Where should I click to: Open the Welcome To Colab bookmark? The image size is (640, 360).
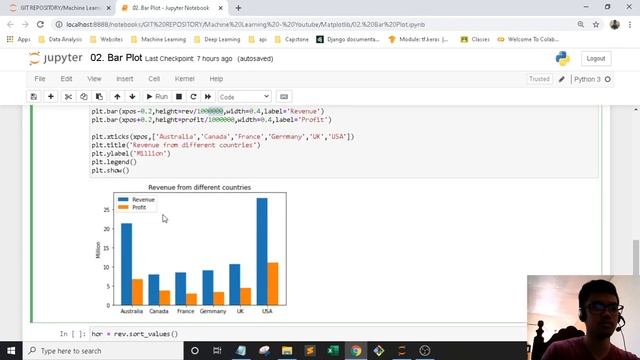(528, 39)
